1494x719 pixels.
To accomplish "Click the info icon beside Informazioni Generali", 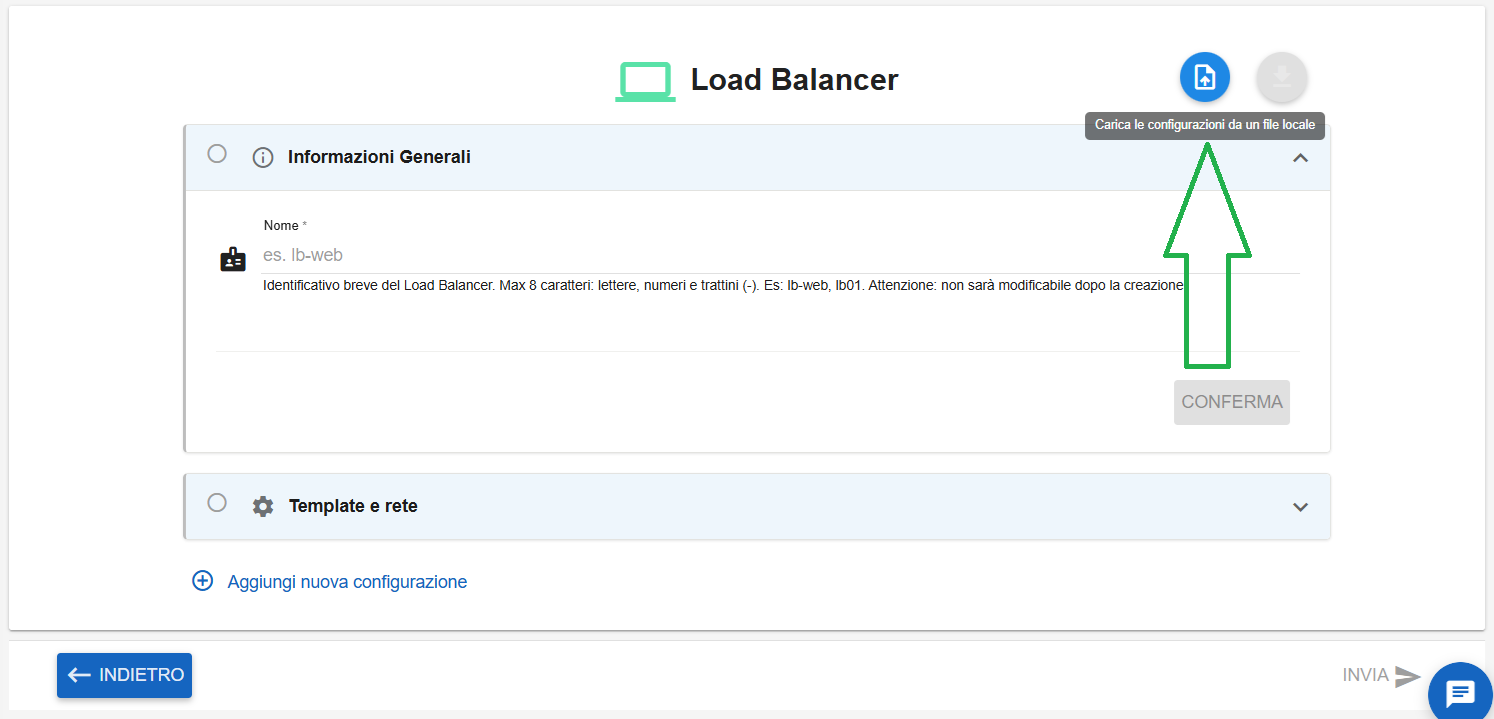I will tap(263, 157).
